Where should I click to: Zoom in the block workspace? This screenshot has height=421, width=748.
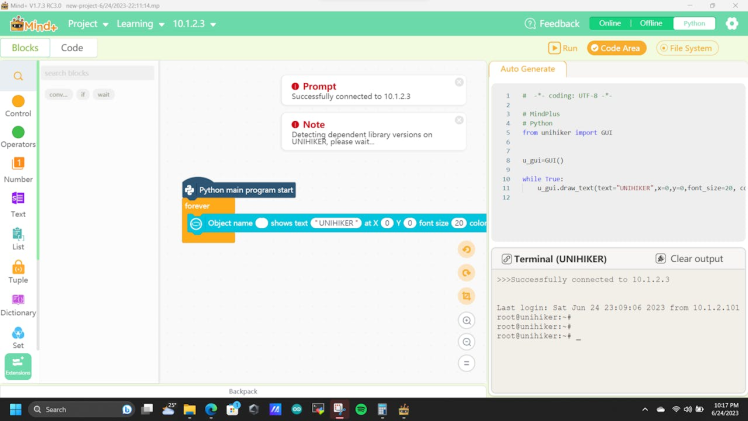coord(467,320)
